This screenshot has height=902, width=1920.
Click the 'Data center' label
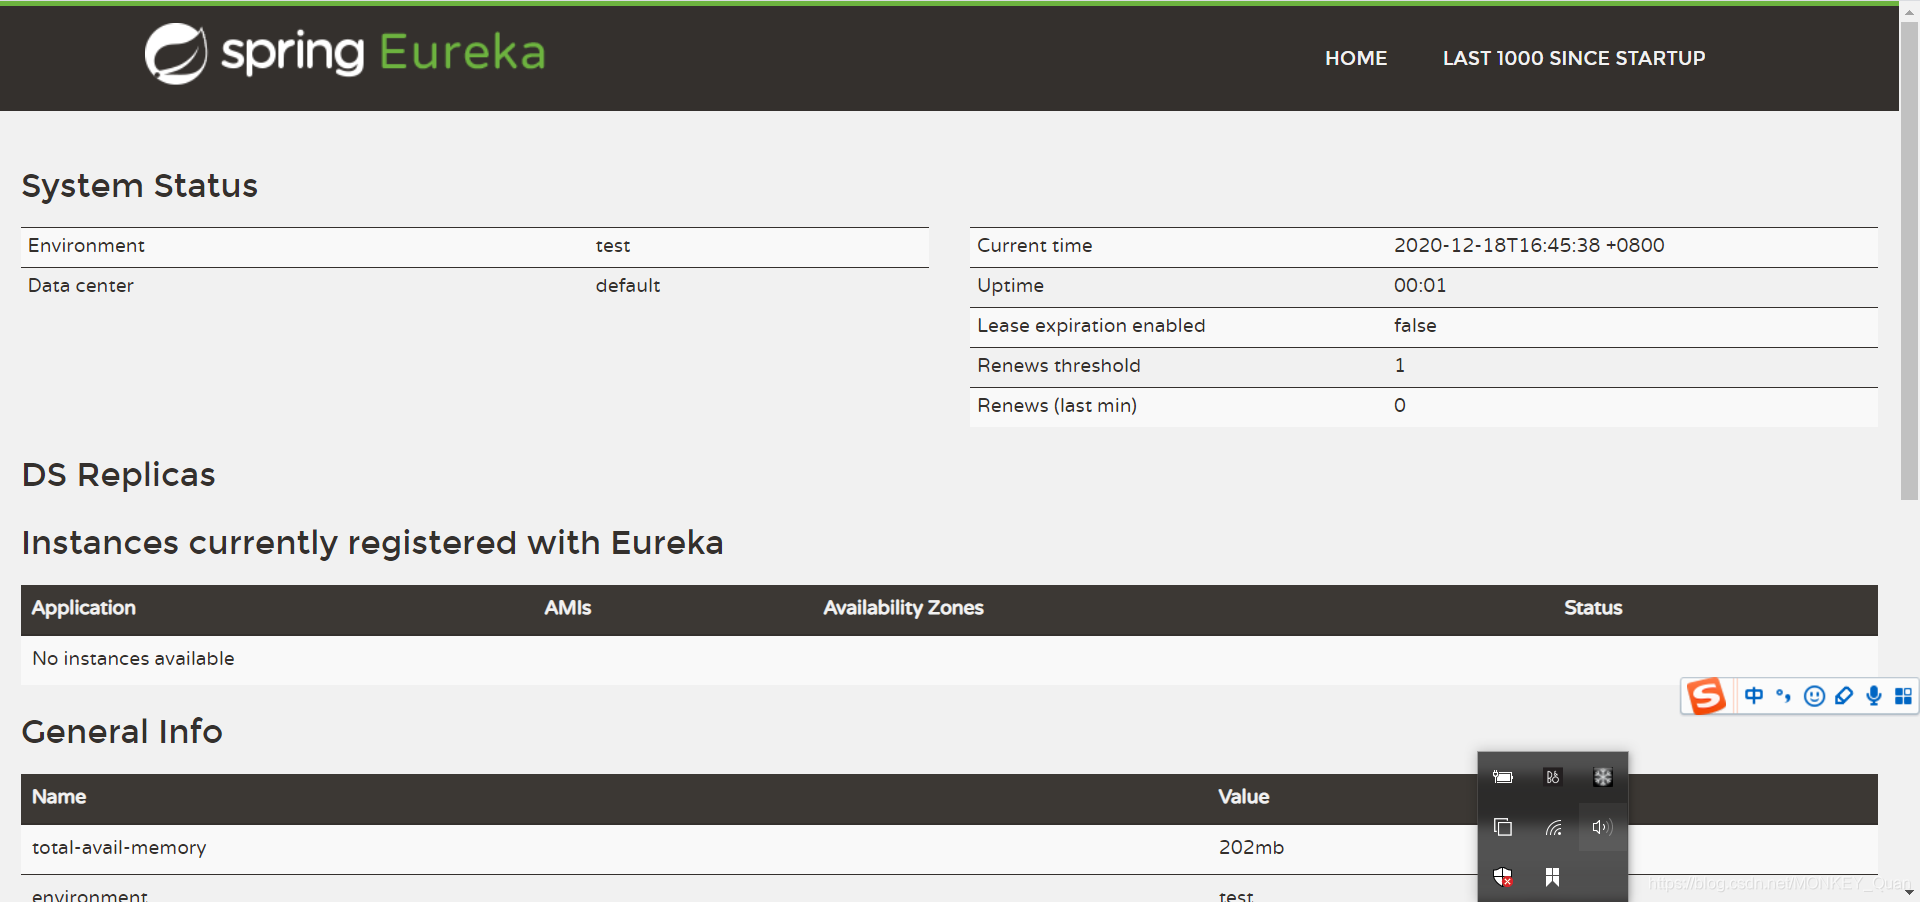click(x=81, y=285)
